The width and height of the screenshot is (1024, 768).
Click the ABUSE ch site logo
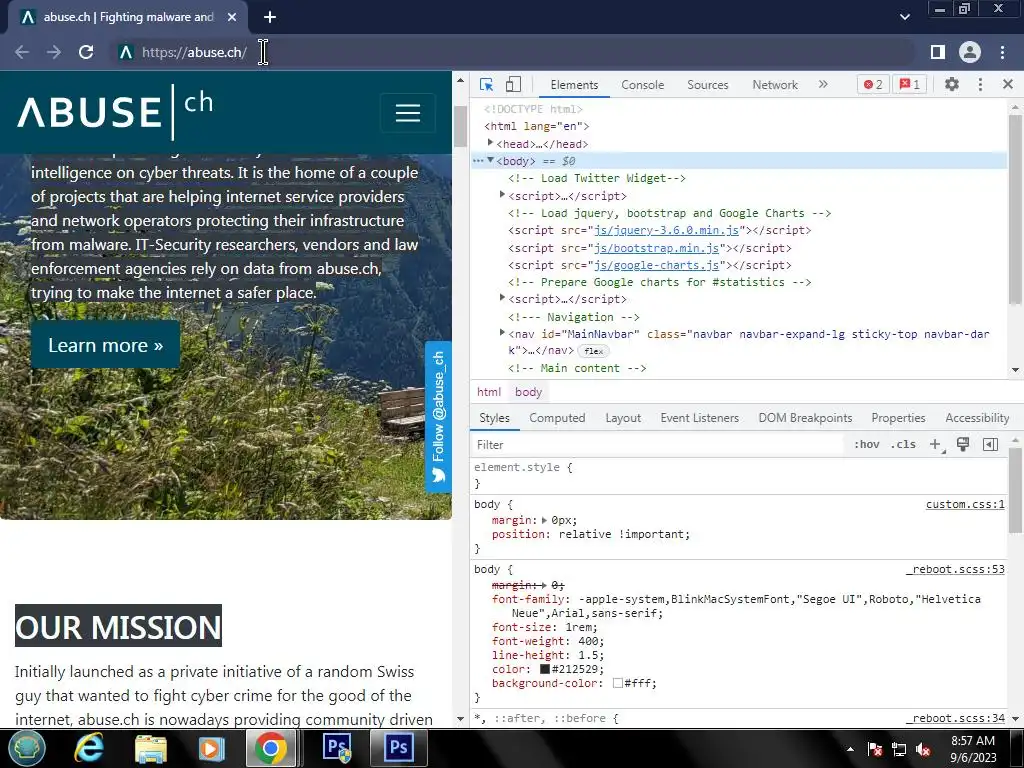116,112
